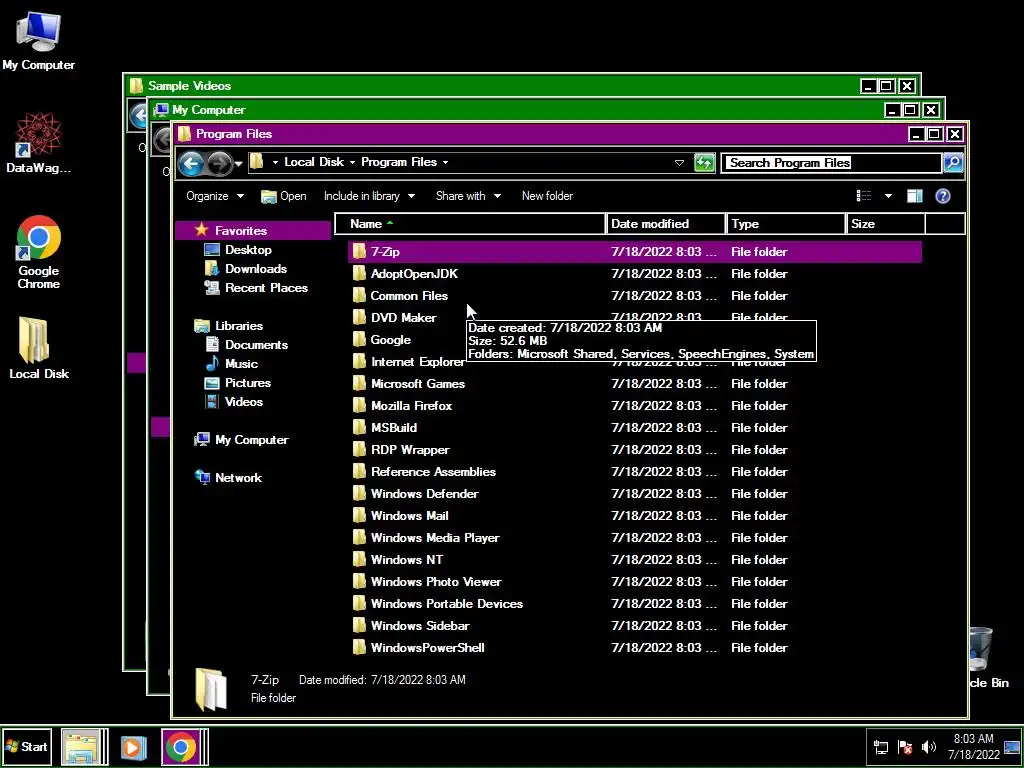Screen dimensions: 1024x768
Task: Select the Reference Assemblies folder
Action: (432, 472)
